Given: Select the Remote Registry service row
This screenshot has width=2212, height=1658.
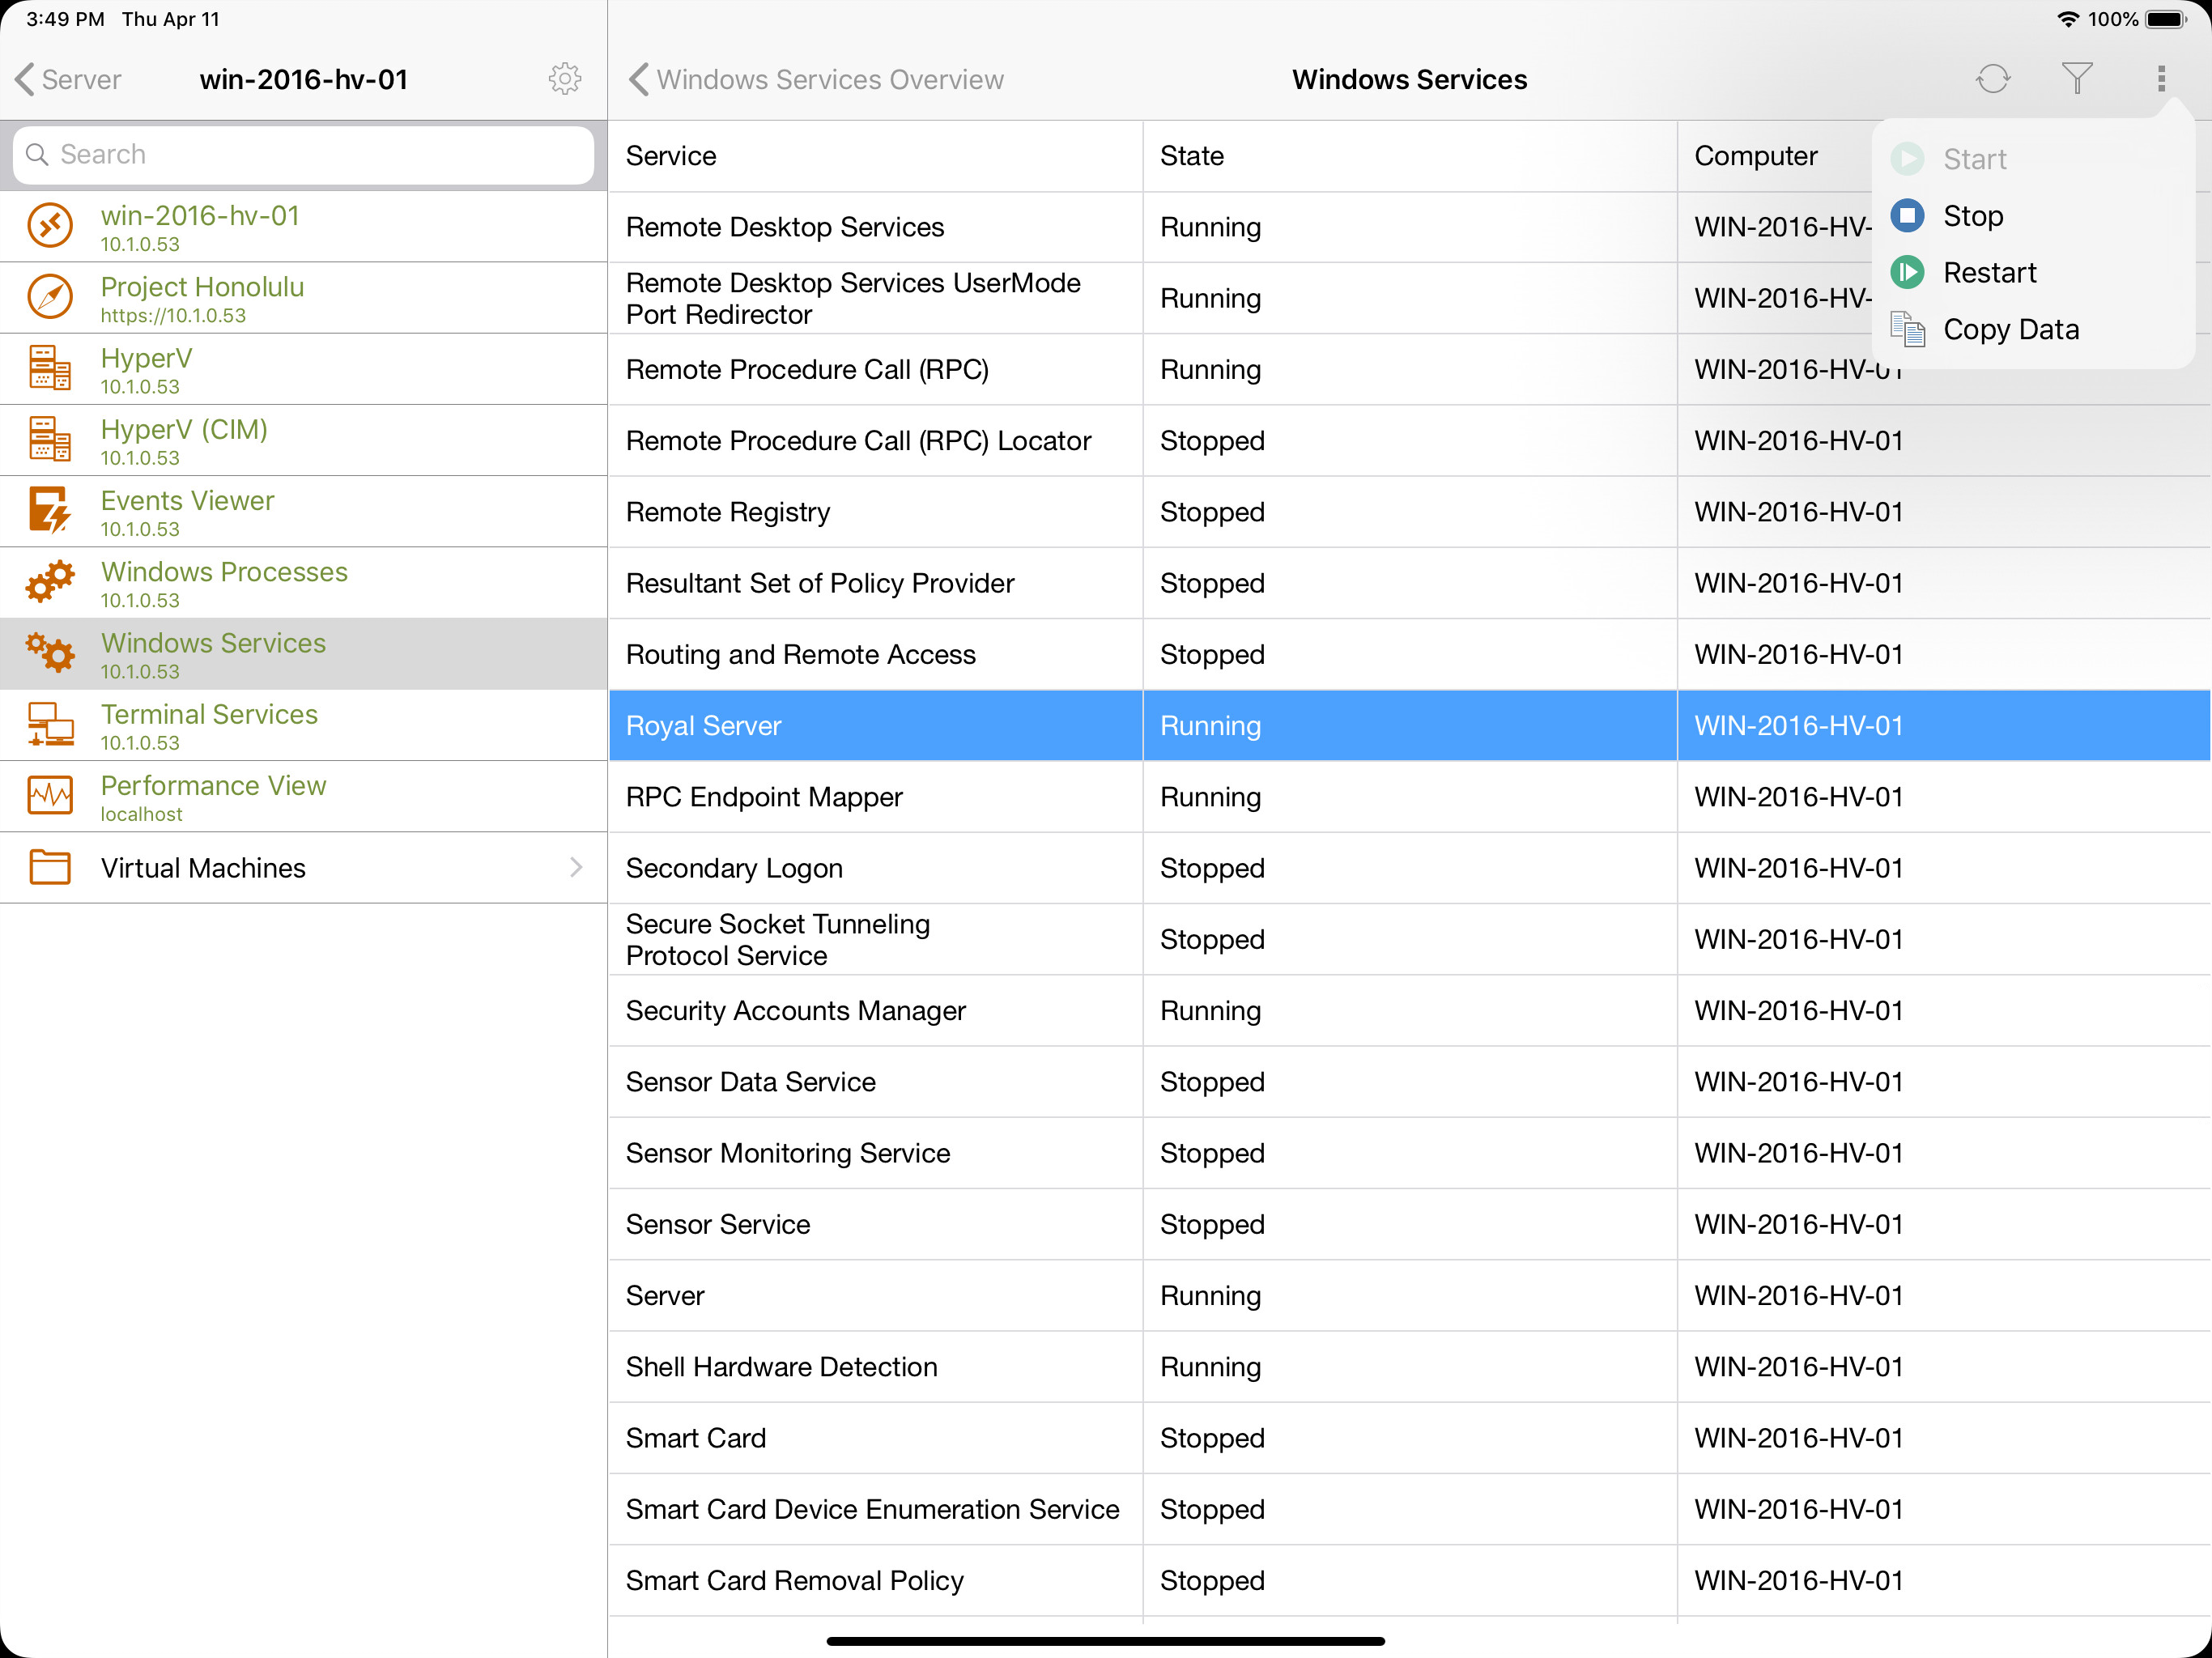Looking at the screenshot, I should (x=1409, y=511).
